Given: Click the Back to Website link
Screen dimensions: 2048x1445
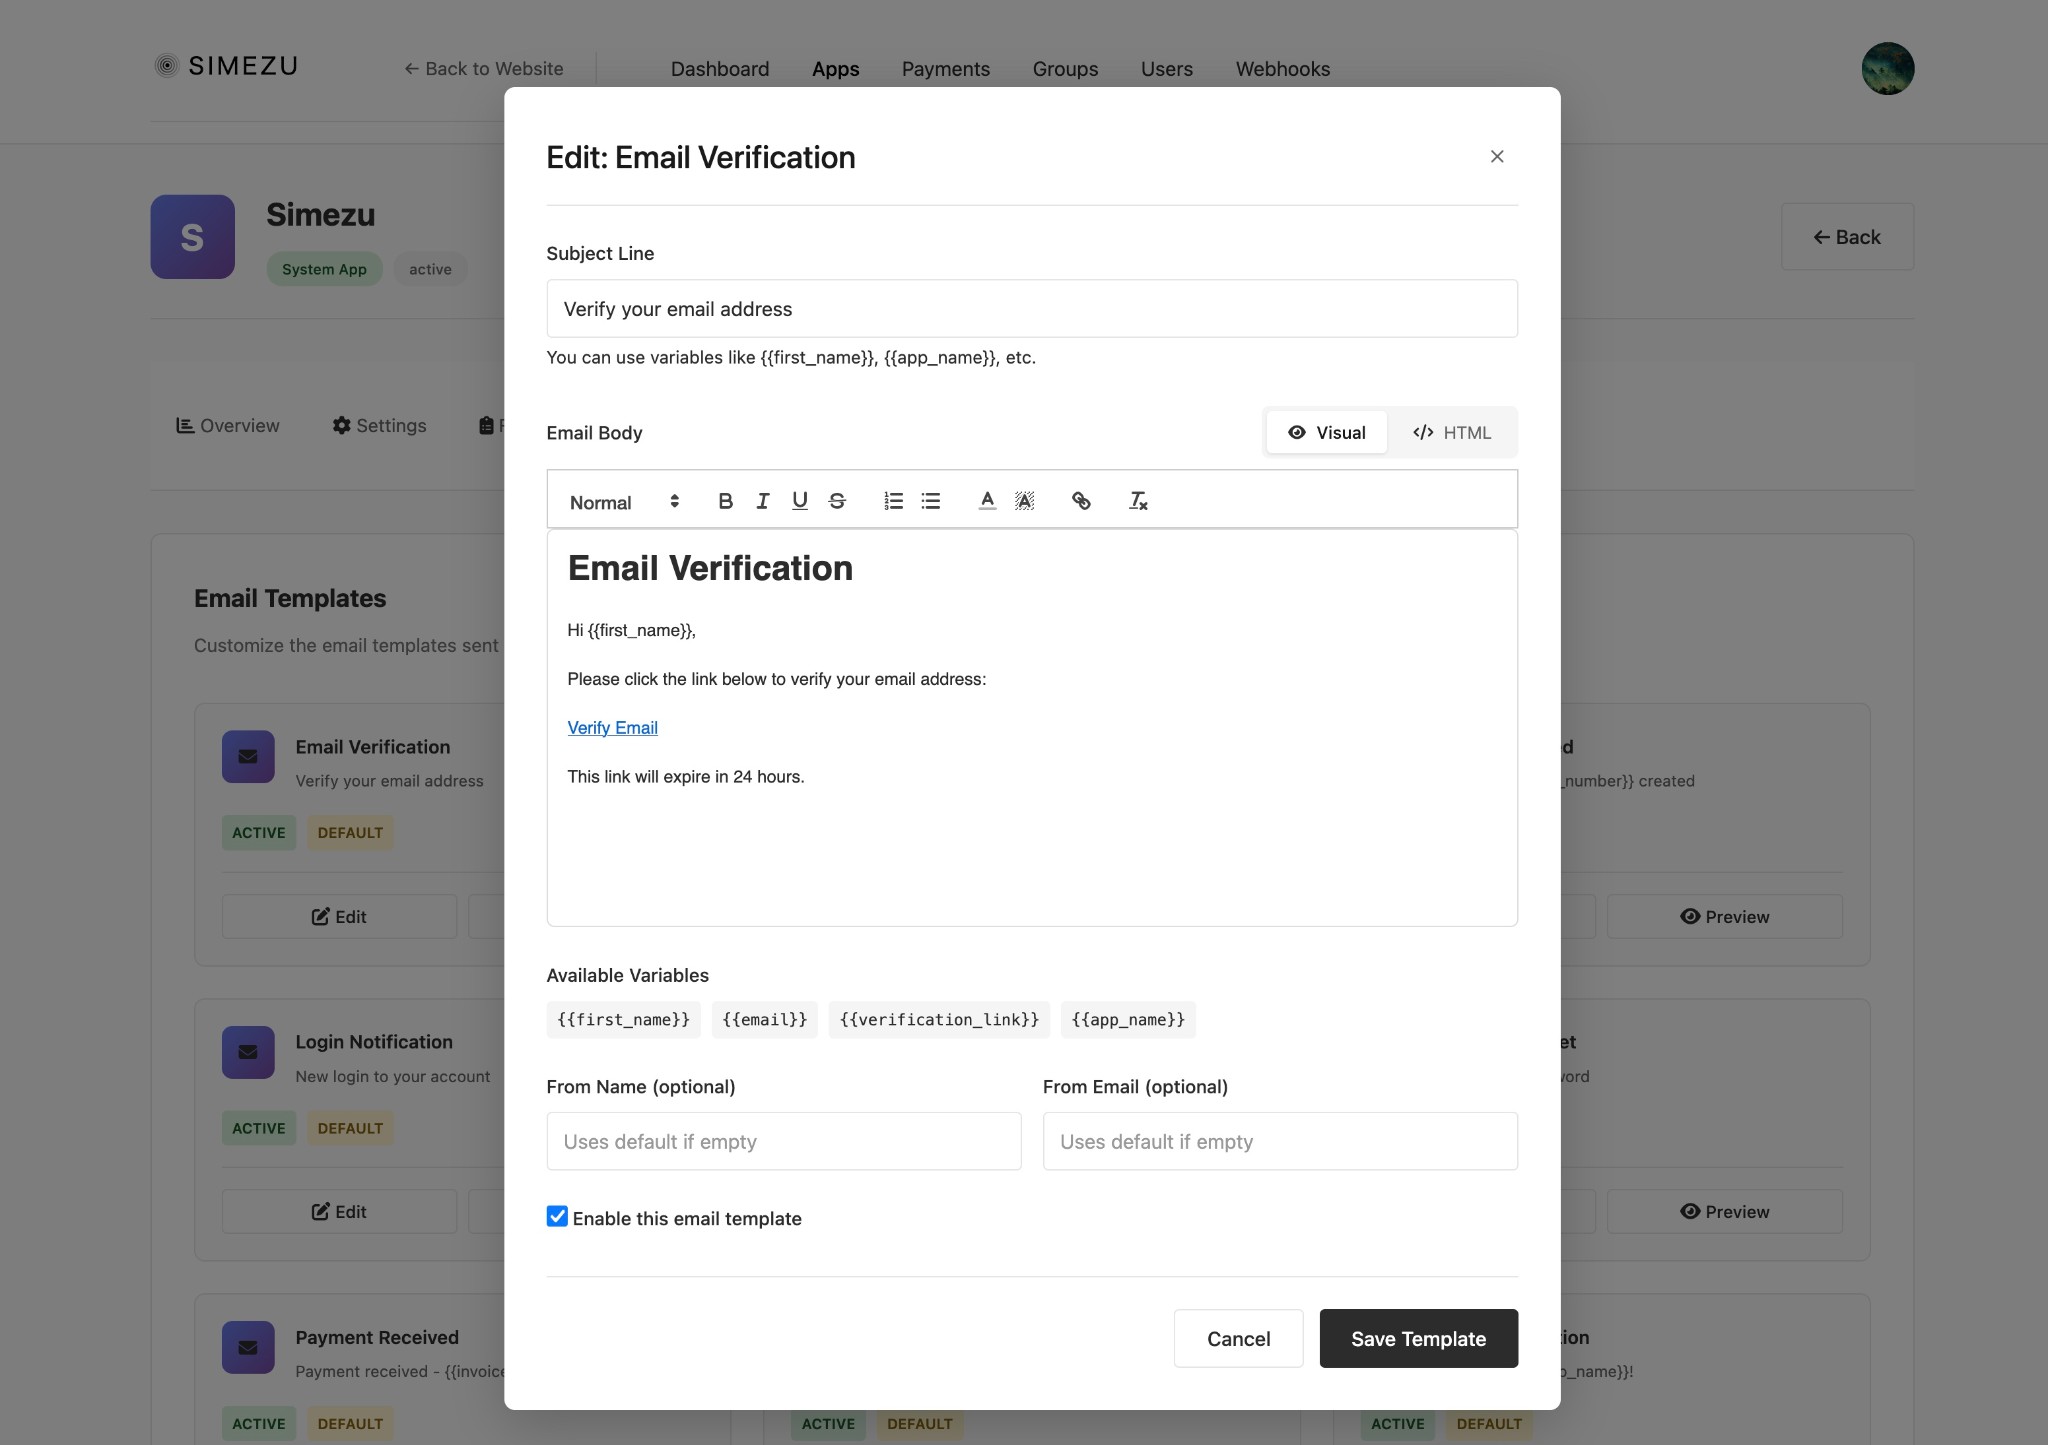Looking at the screenshot, I should click(484, 69).
